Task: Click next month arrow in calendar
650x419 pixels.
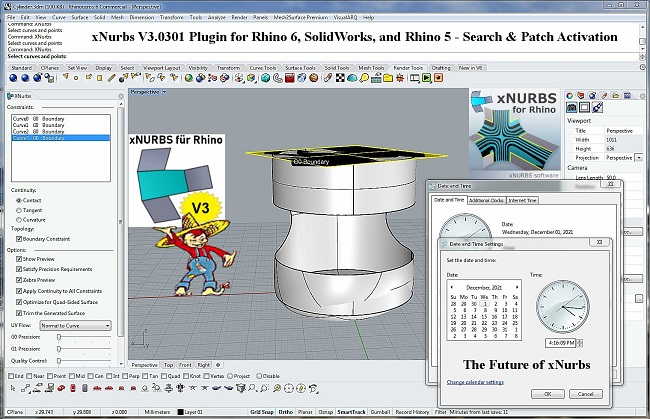Action: [x=517, y=287]
